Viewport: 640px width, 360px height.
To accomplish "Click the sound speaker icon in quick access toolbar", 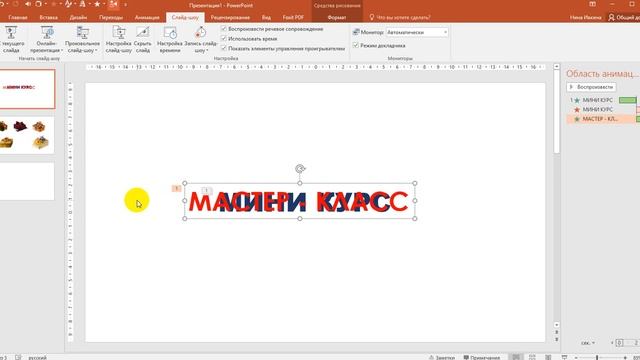I will (28, 4).
